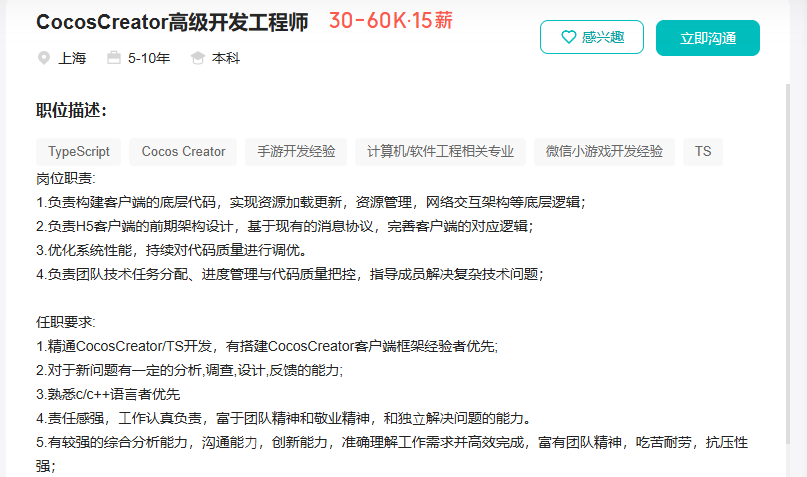Click the city text 上海

(x=72, y=58)
